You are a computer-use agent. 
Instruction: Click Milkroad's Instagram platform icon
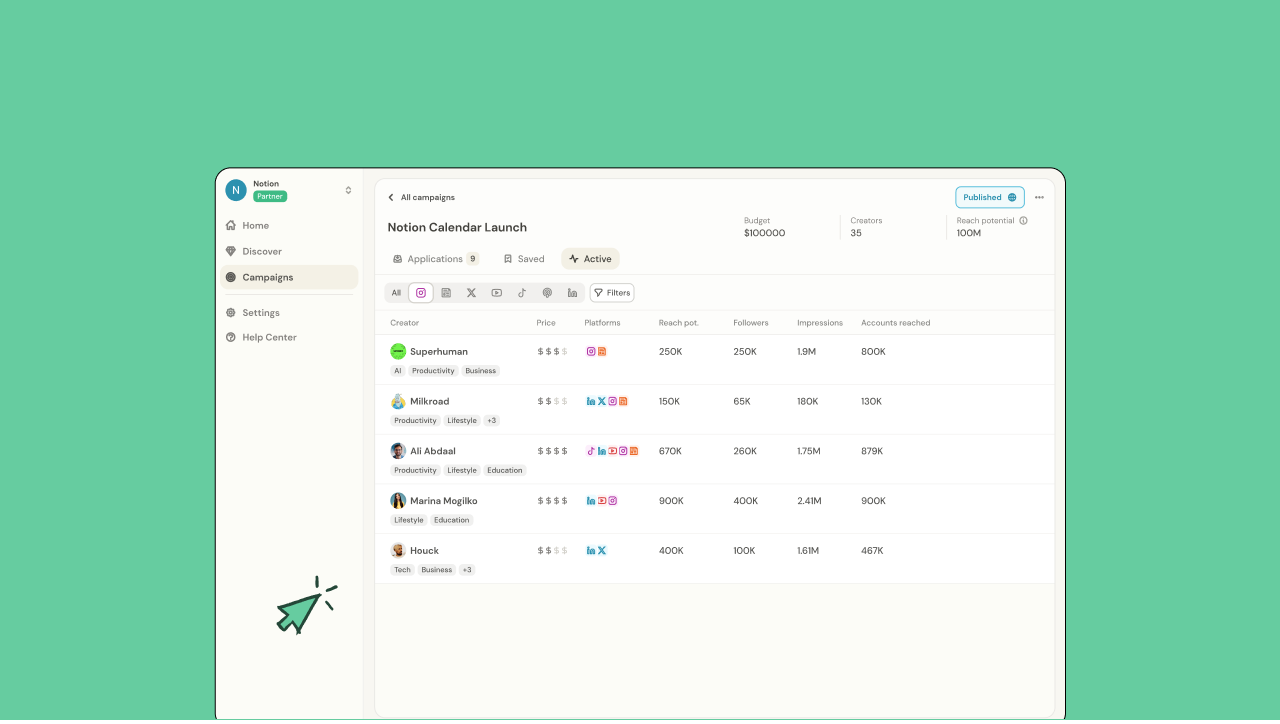point(613,402)
